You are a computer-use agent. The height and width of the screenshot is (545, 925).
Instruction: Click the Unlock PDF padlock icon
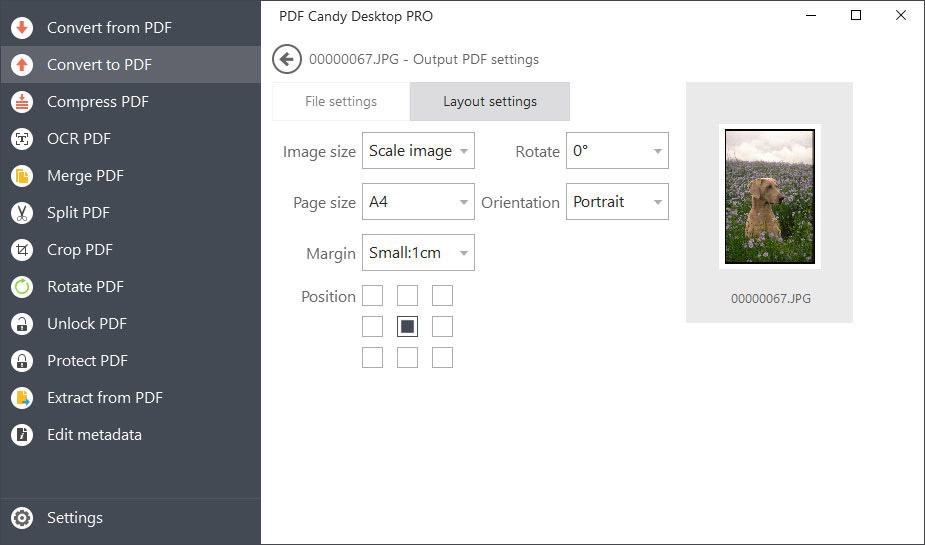coord(22,324)
